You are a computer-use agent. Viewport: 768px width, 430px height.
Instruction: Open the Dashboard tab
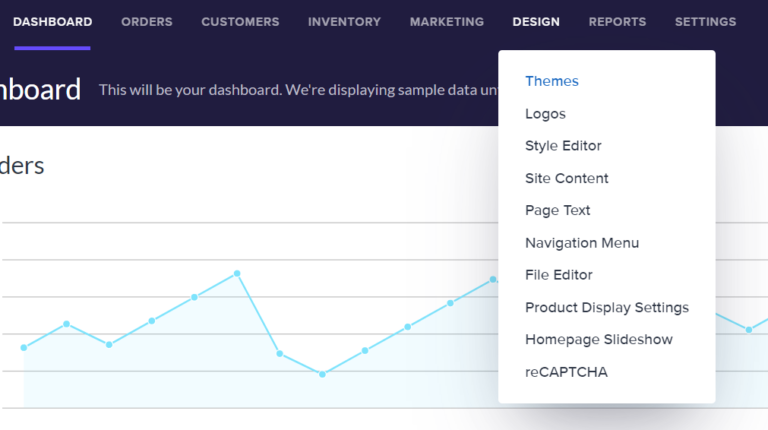52,22
